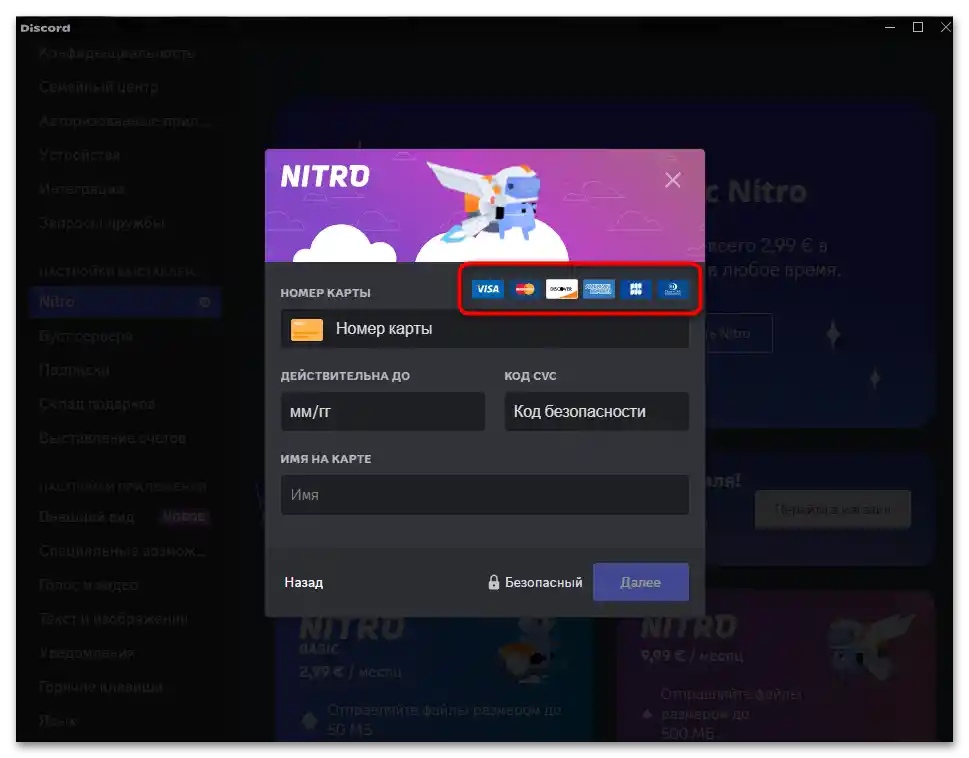Focus the Код безопасности CVC field
Viewport: 969px width, 758px height.
point(596,411)
